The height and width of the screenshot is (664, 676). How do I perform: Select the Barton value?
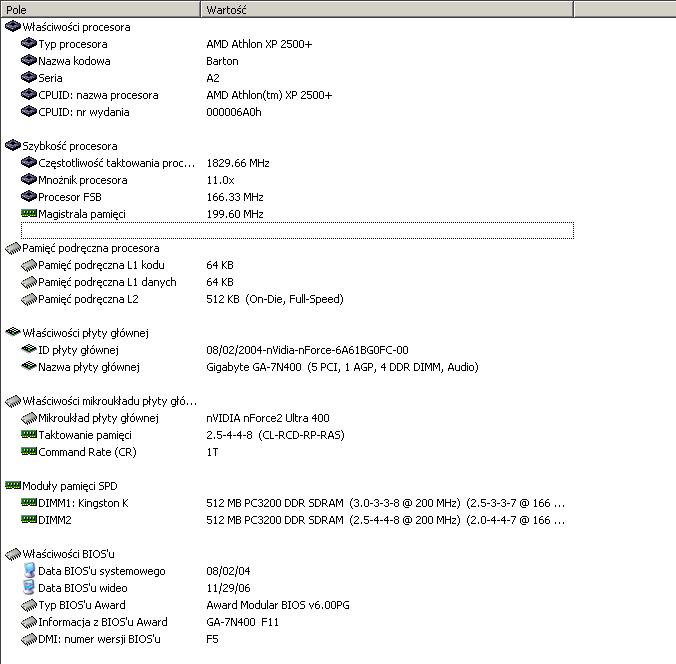[x=222, y=61]
